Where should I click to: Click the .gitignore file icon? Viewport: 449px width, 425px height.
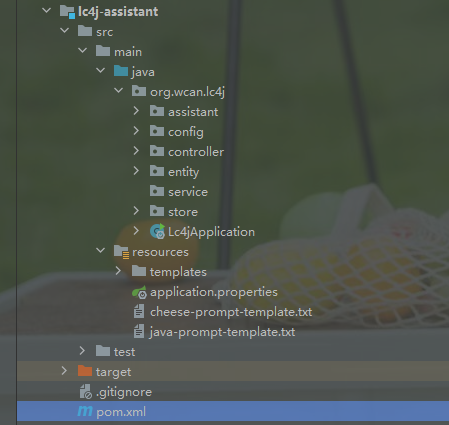pos(85,392)
